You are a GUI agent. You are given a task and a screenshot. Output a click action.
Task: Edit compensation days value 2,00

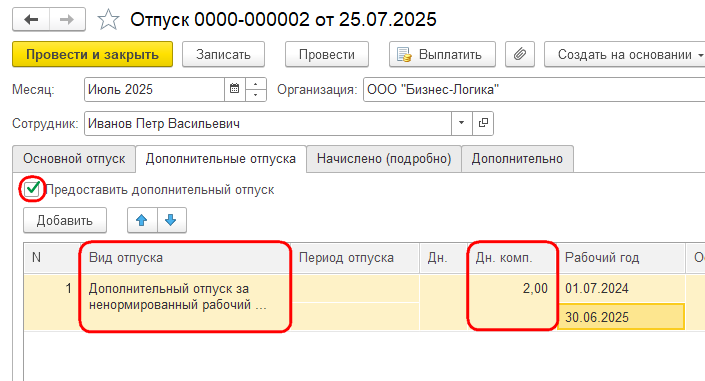[x=513, y=303]
